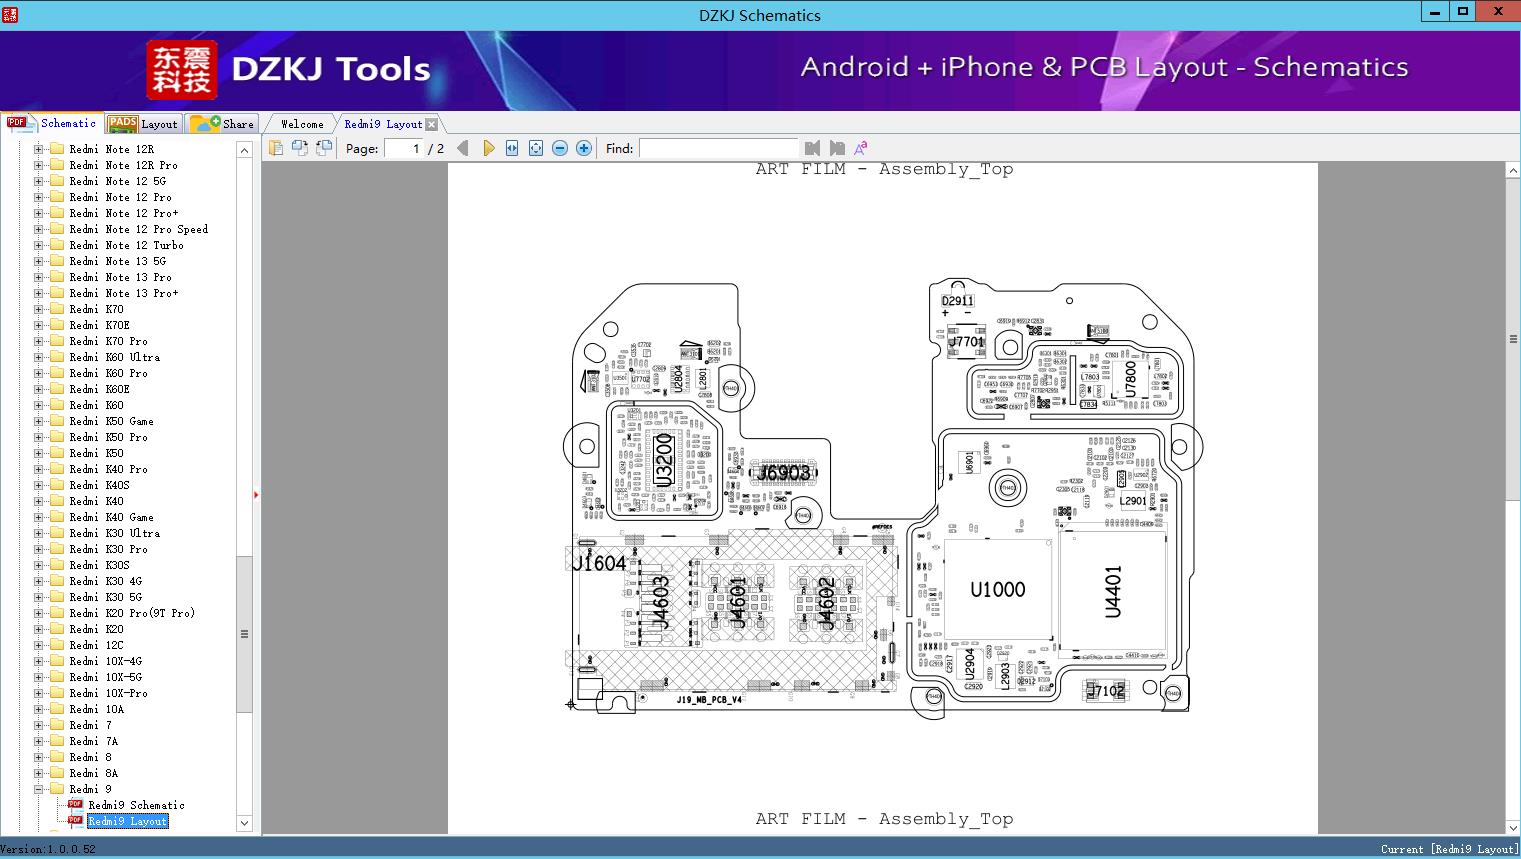Select Redmi K60E folder
1521x859 pixels.
99,389
